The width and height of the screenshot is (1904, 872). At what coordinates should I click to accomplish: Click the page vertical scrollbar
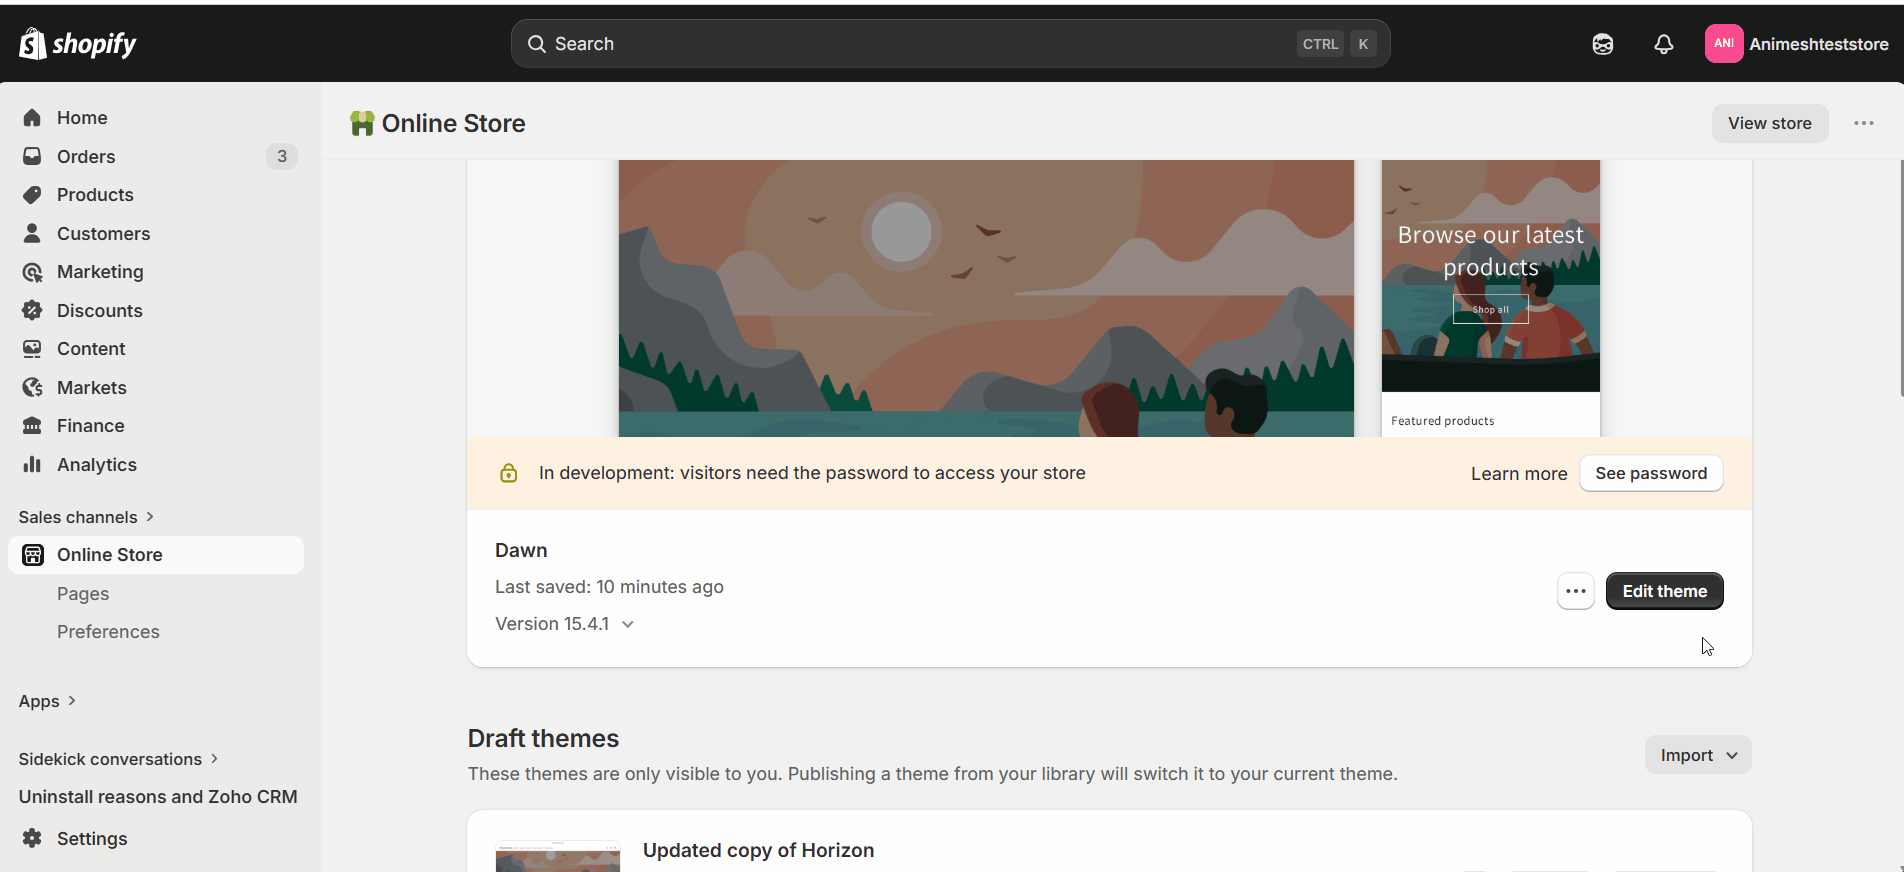[x=1901, y=278]
